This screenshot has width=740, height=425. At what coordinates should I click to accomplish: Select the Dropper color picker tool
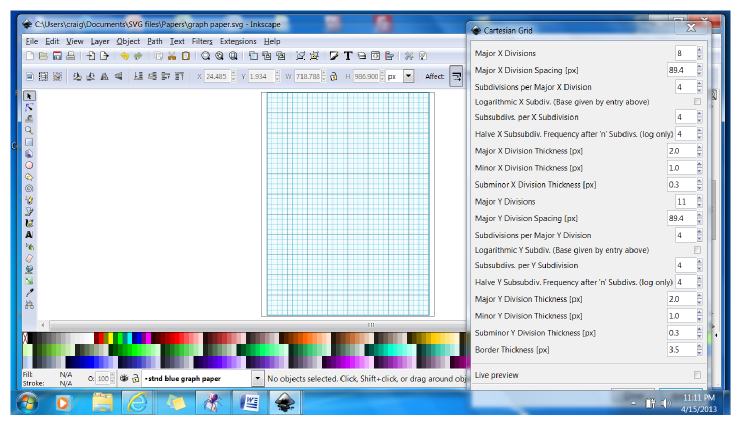[29, 293]
